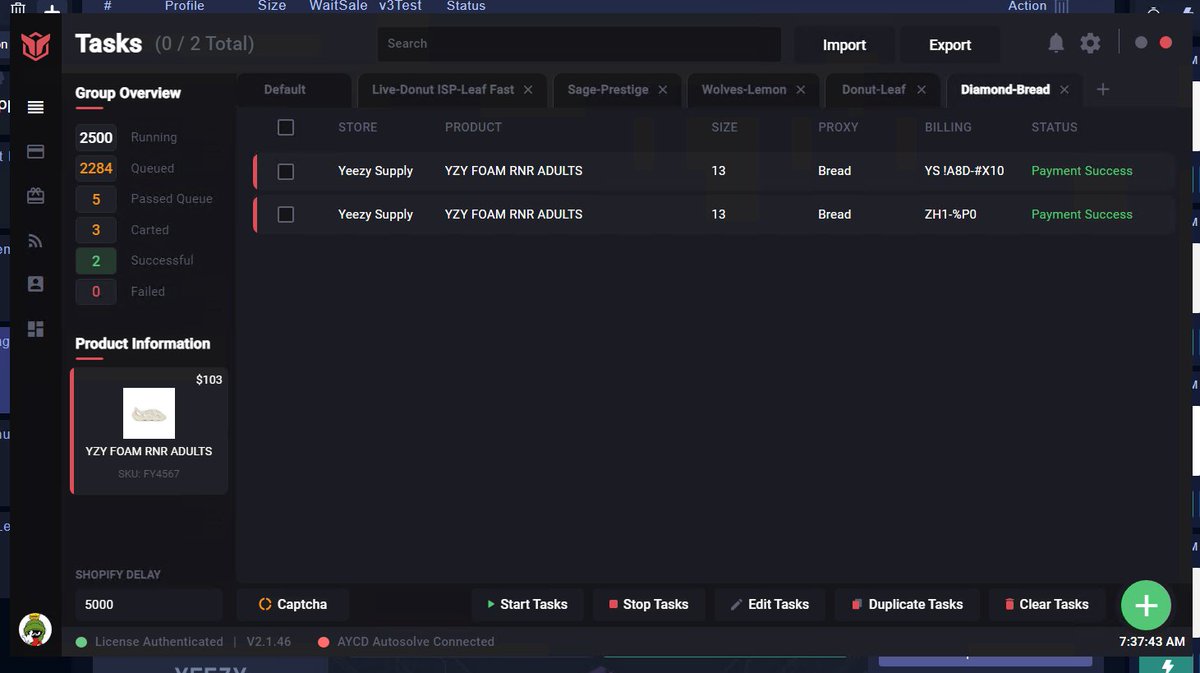The image size is (1200, 673).
Task: Click the STATUS column header
Action: coord(1054,128)
